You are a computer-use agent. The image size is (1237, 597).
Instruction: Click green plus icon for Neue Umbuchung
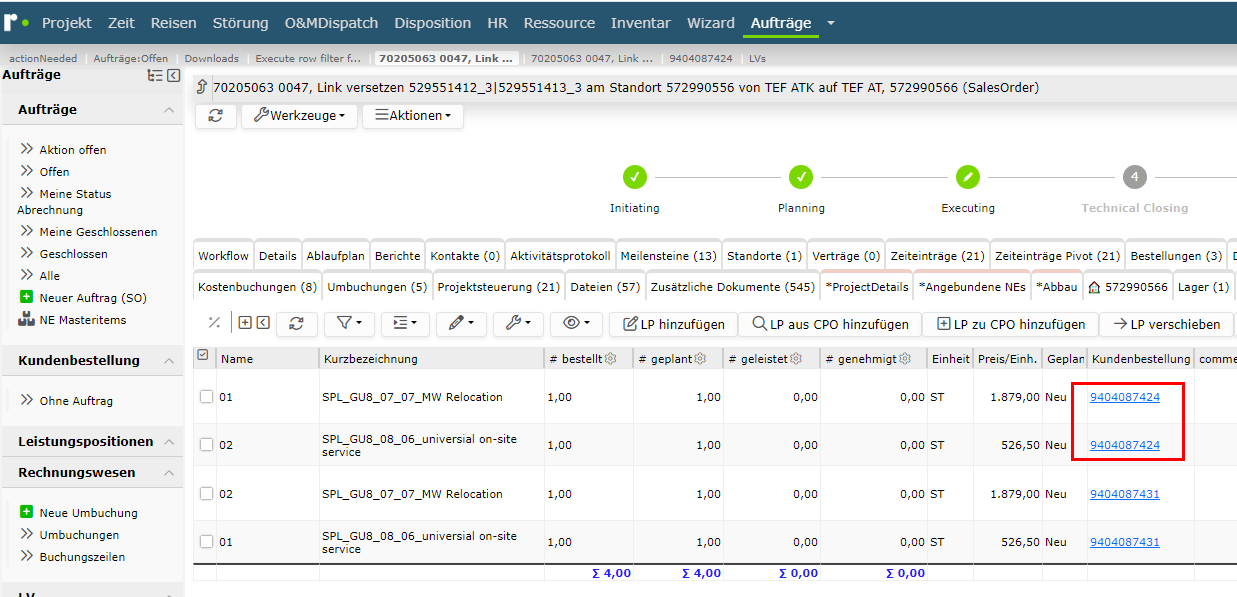pos(27,512)
